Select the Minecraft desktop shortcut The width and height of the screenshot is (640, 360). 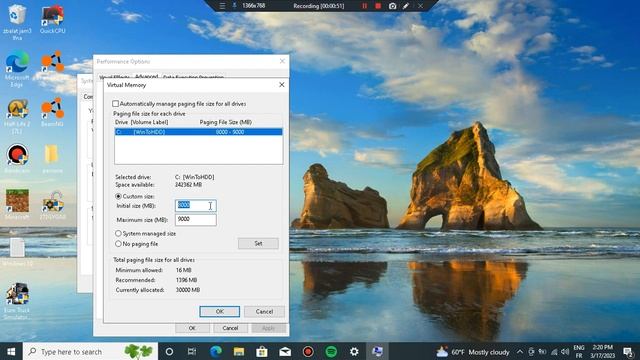[x=17, y=205]
